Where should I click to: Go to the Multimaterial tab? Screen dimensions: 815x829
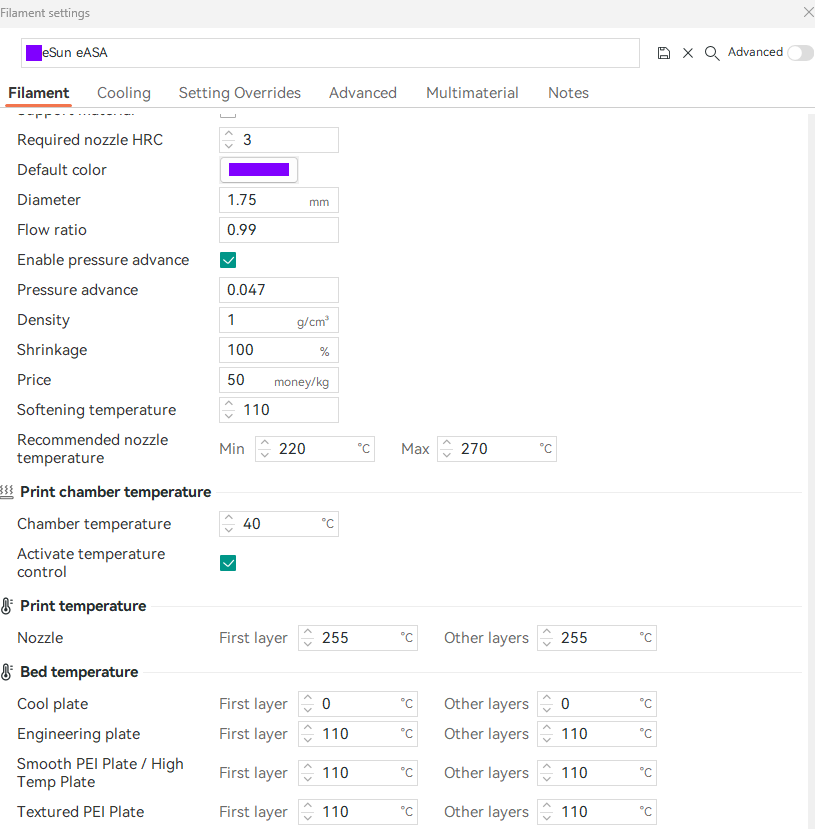tap(472, 93)
